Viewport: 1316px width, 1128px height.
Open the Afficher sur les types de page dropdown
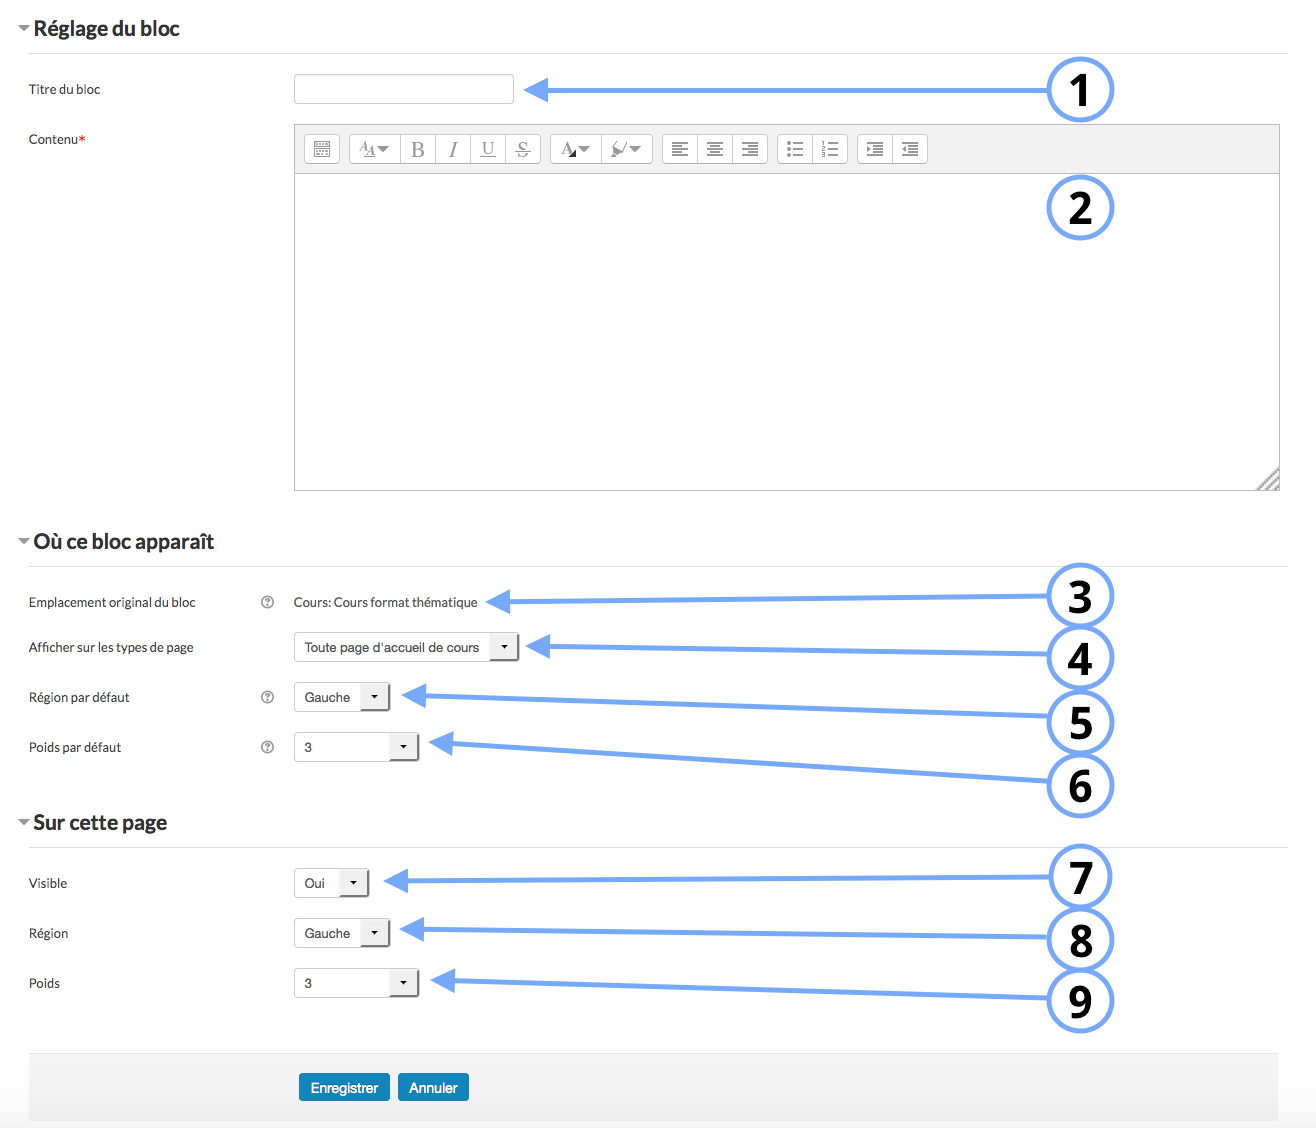405,647
